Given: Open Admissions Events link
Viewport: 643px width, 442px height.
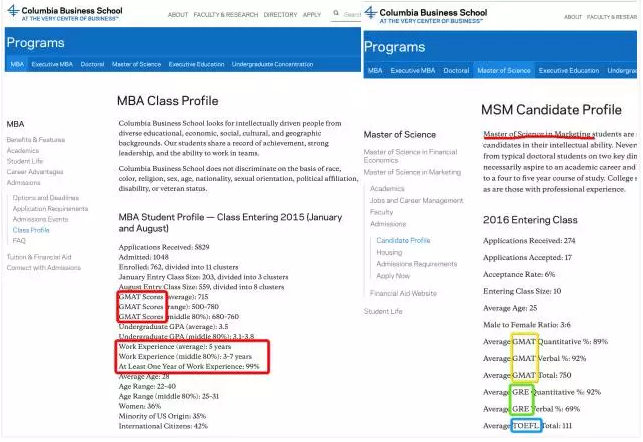Looking at the screenshot, I should coord(40,219).
